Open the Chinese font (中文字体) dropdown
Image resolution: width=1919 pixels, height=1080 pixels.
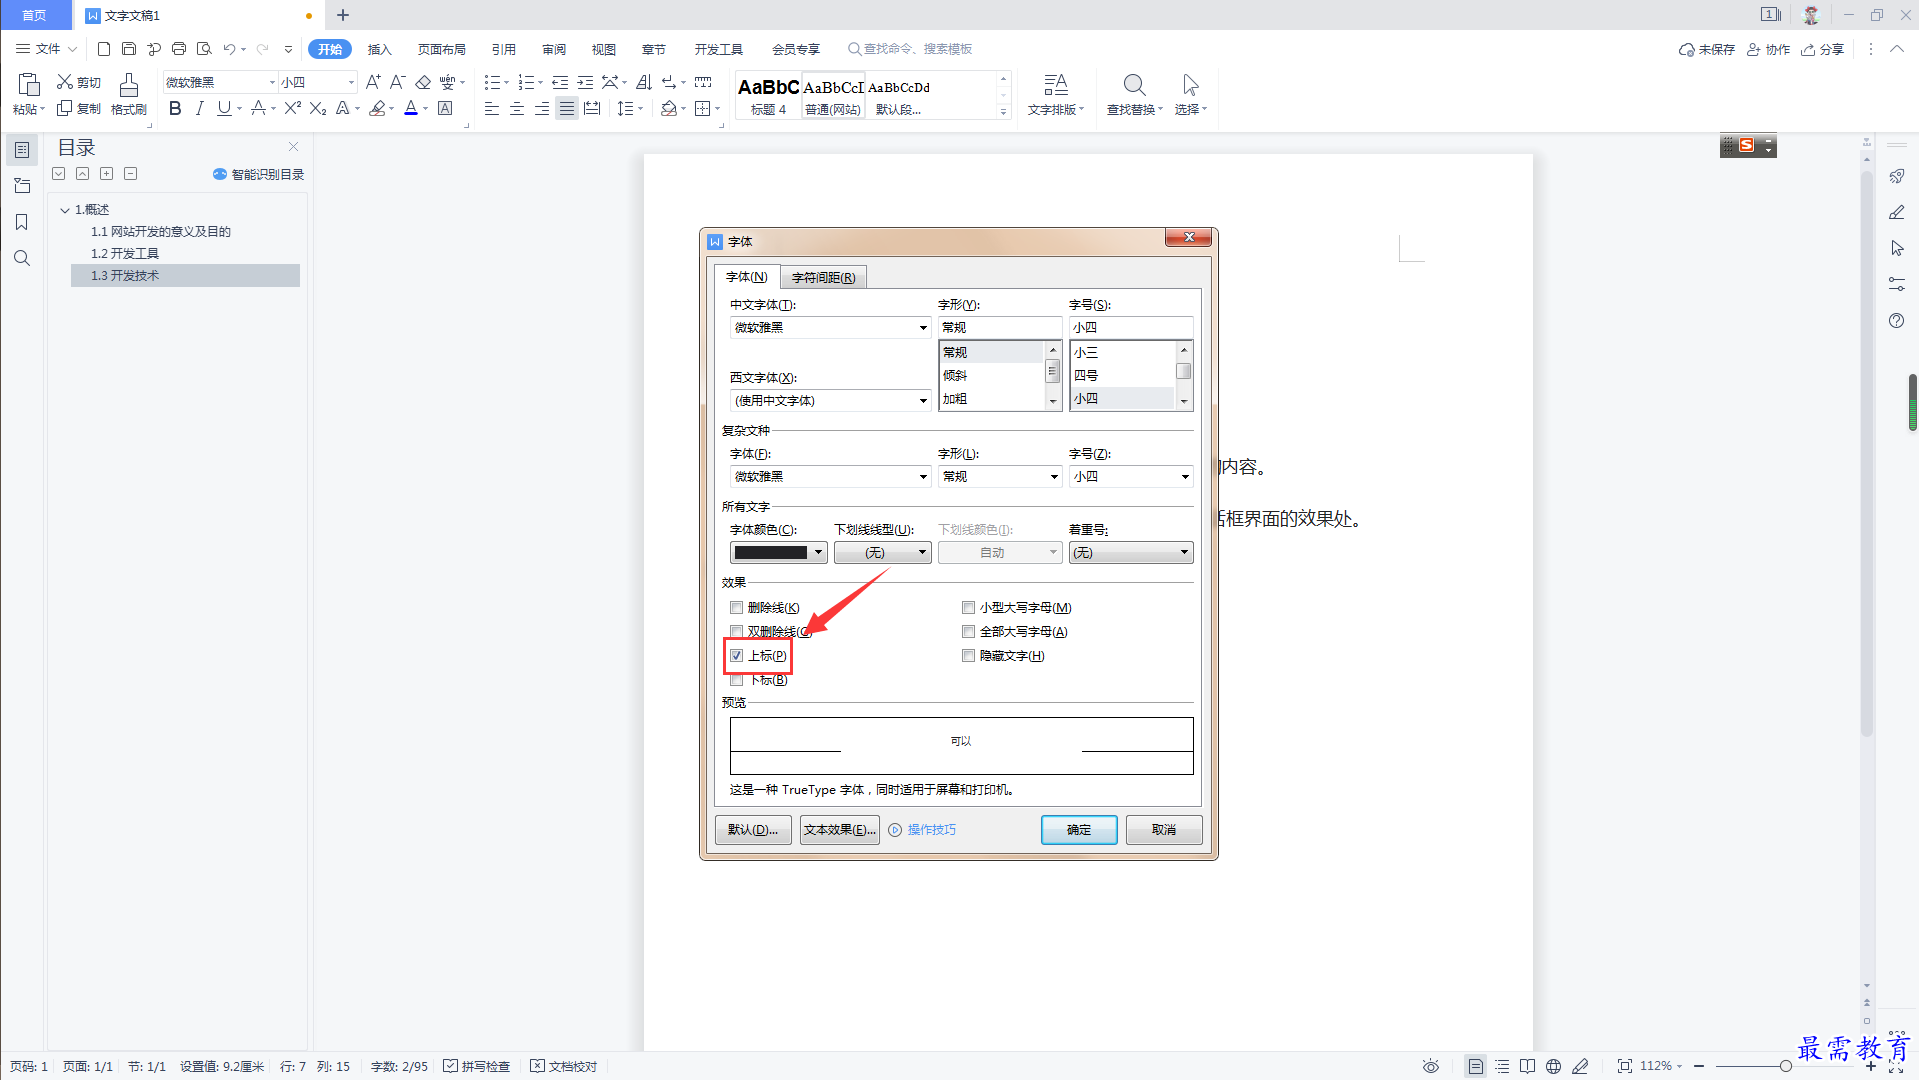click(923, 328)
